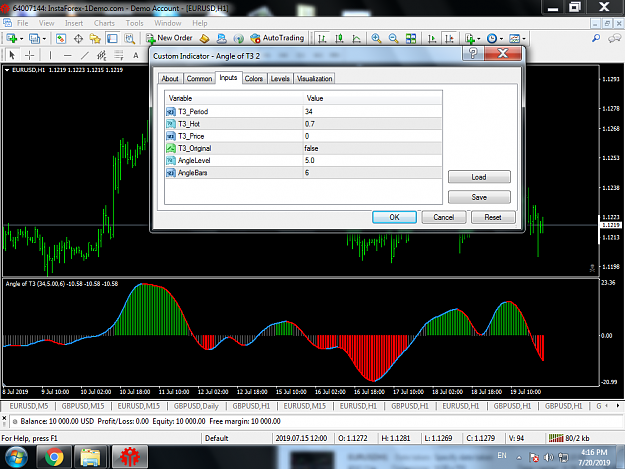Select the Text label tool

[136, 55]
